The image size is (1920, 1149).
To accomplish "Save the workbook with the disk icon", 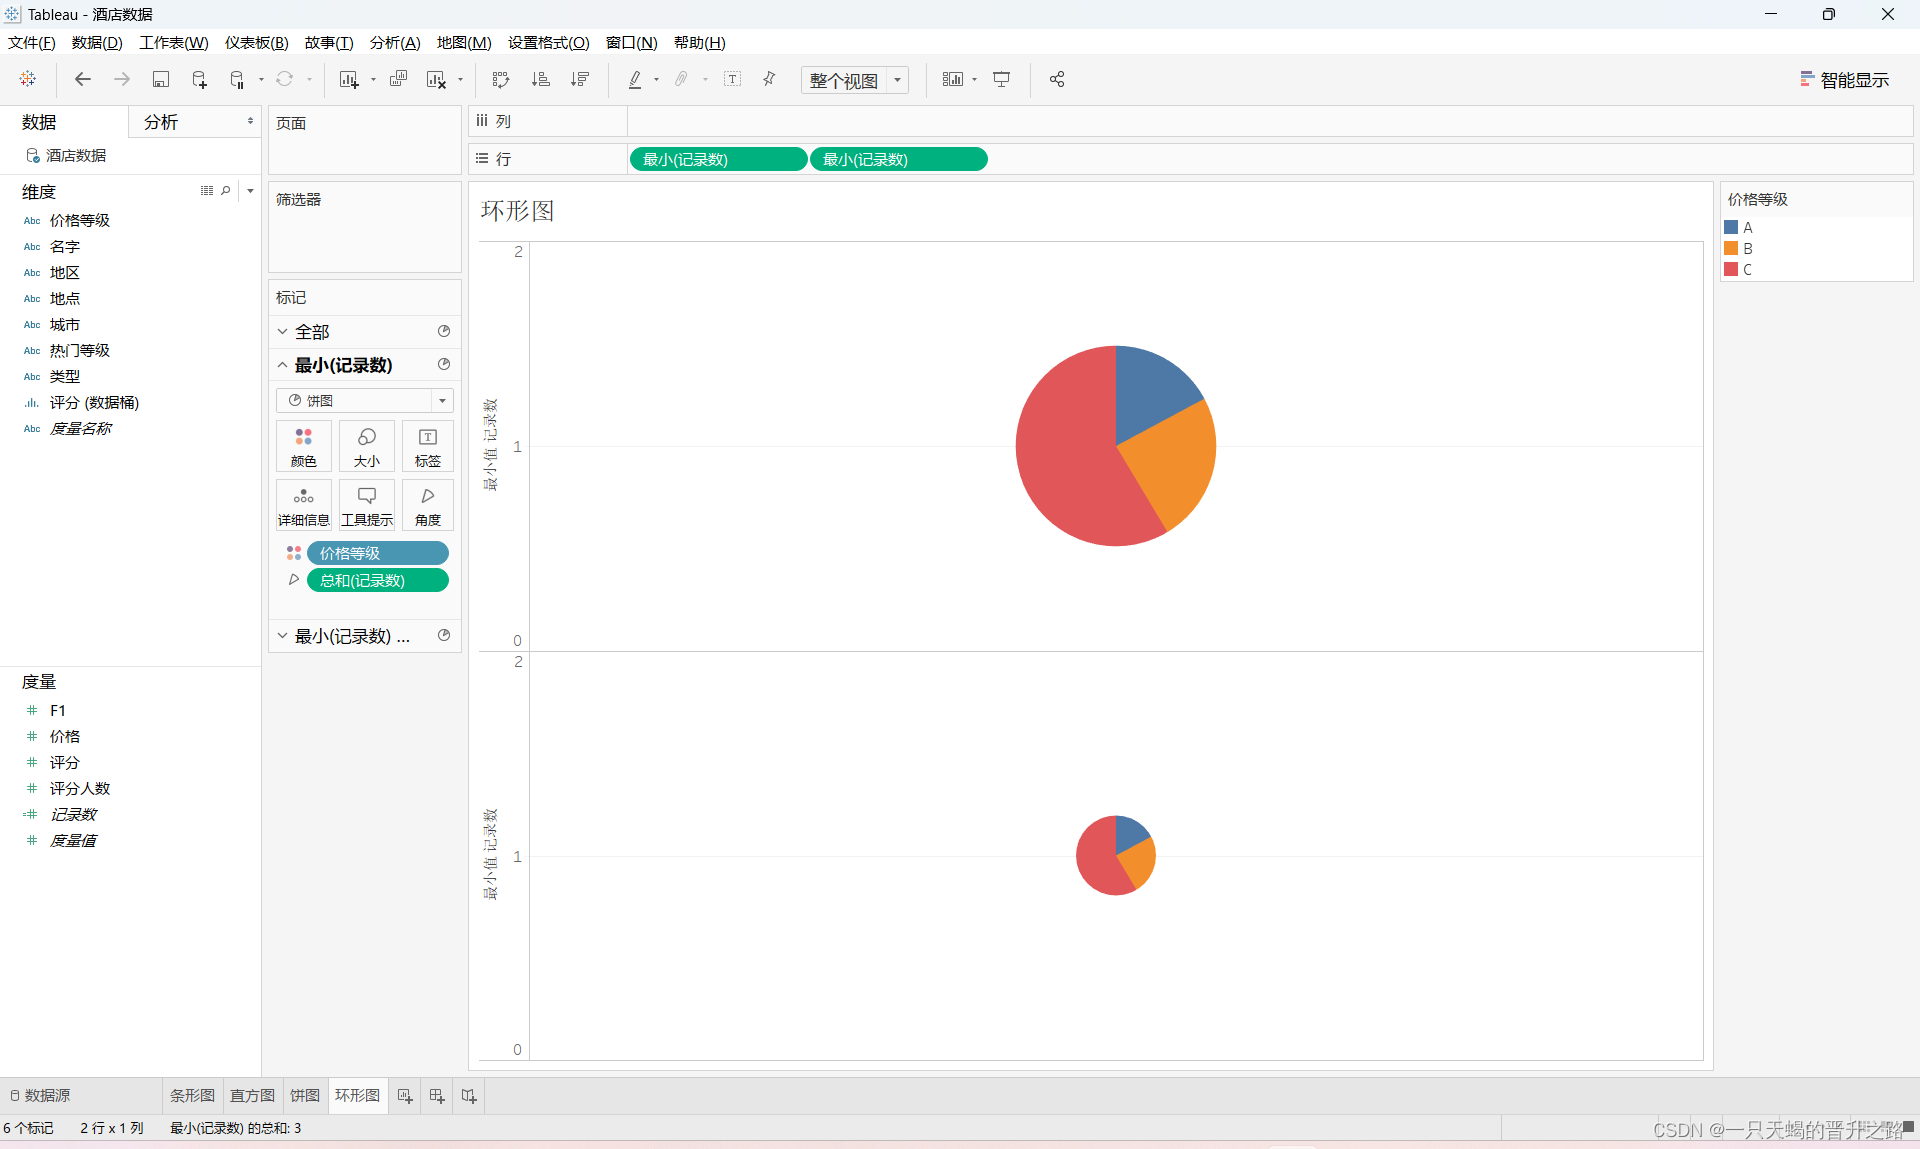I will 160,79.
